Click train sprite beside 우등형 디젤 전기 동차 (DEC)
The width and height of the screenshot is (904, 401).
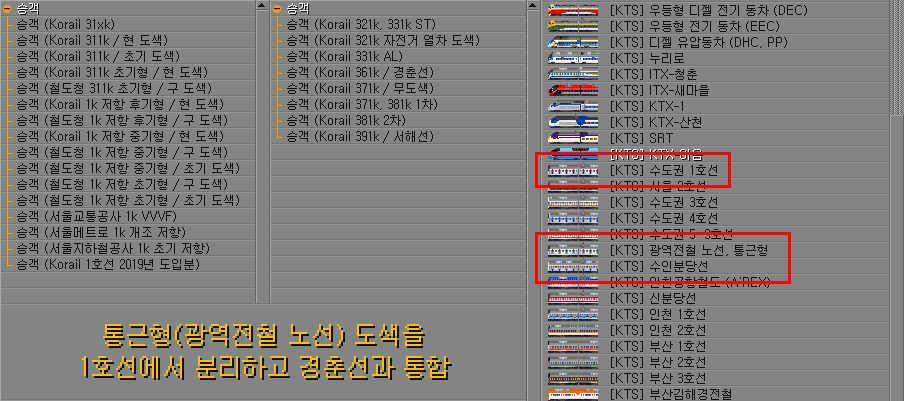coord(573,10)
